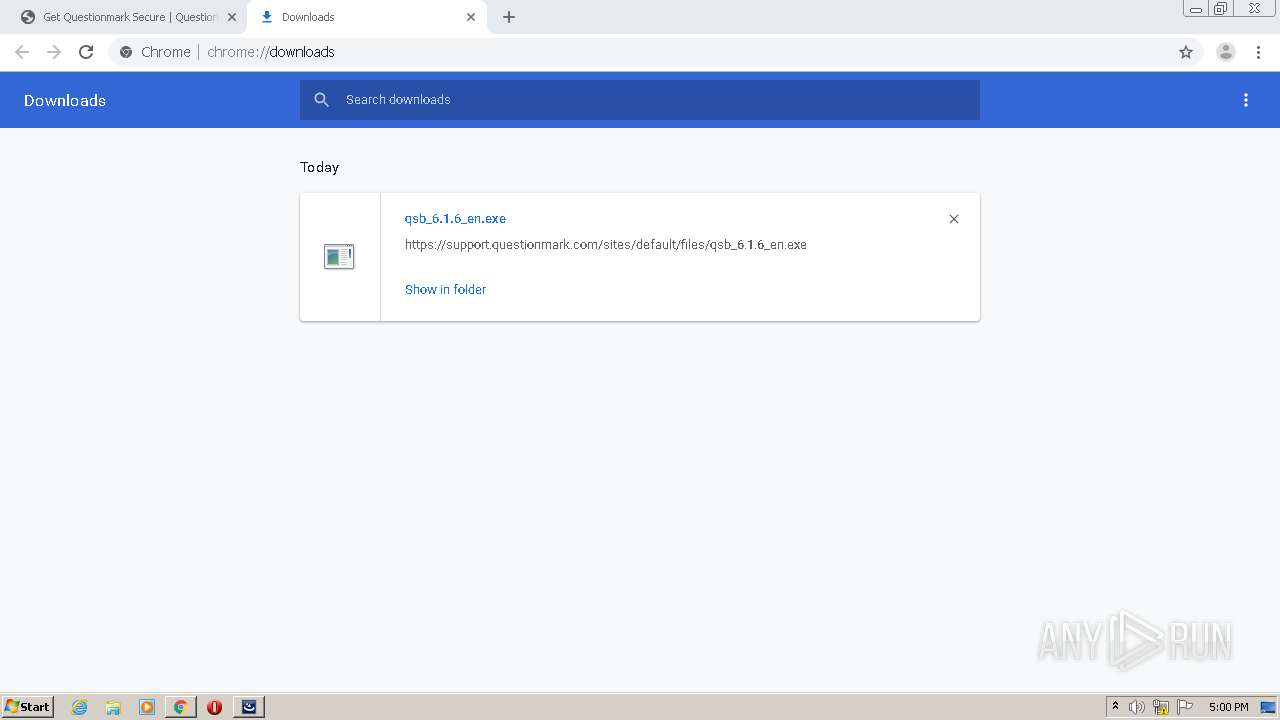The height and width of the screenshot is (720, 1280).
Task: Click the Chrome site info icon
Action: 126,52
